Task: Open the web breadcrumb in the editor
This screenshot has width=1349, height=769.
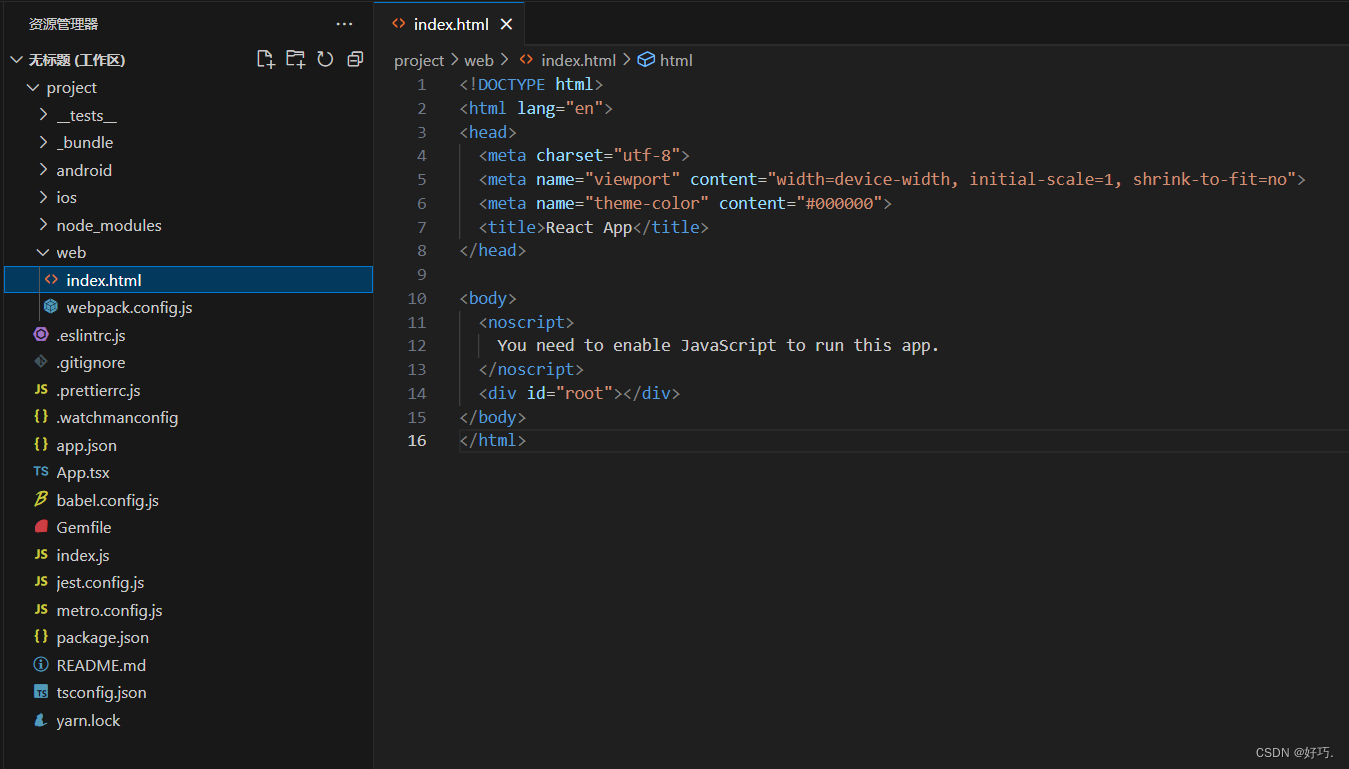Action: [x=479, y=60]
